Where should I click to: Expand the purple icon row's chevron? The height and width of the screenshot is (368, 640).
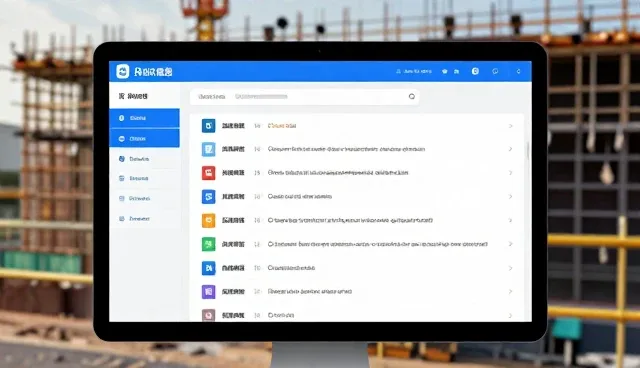click(x=510, y=292)
